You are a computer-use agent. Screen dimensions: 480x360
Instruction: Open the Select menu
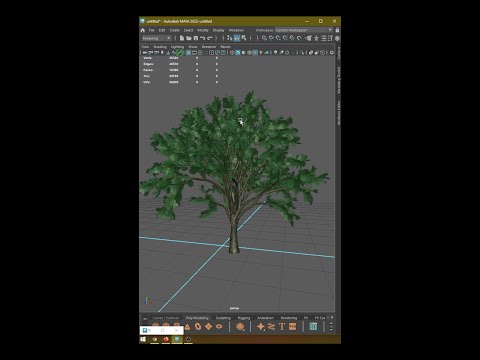click(x=188, y=30)
